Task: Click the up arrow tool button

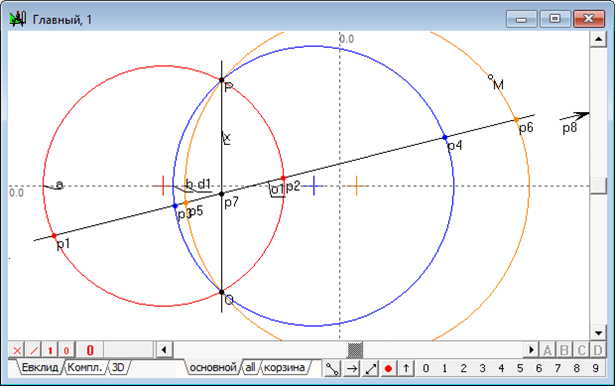Action: tap(406, 369)
